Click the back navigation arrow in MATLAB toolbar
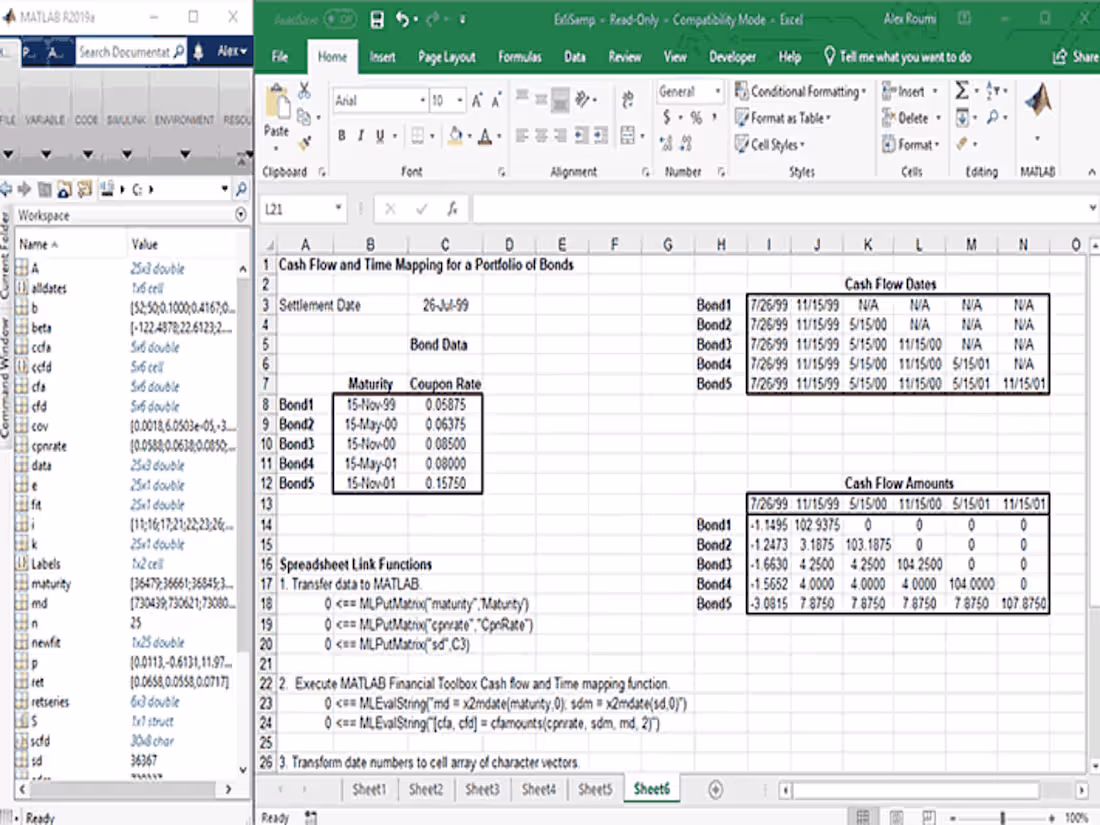The height and width of the screenshot is (825, 1100). (8, 188)
